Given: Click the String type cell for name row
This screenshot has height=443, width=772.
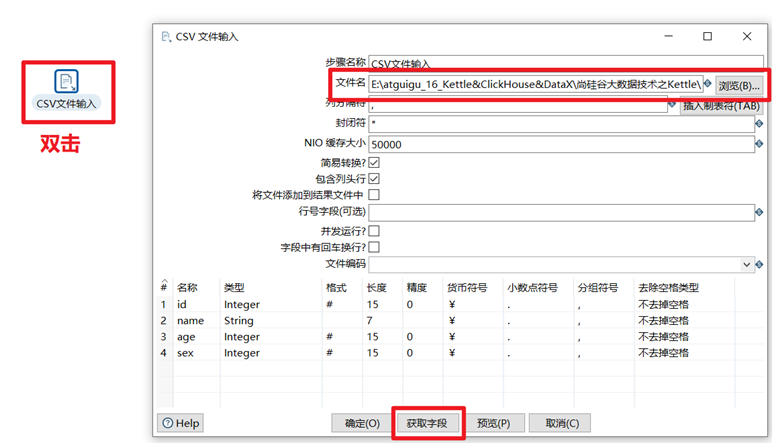Looking at the screenshot, I should tap(239, 321).
